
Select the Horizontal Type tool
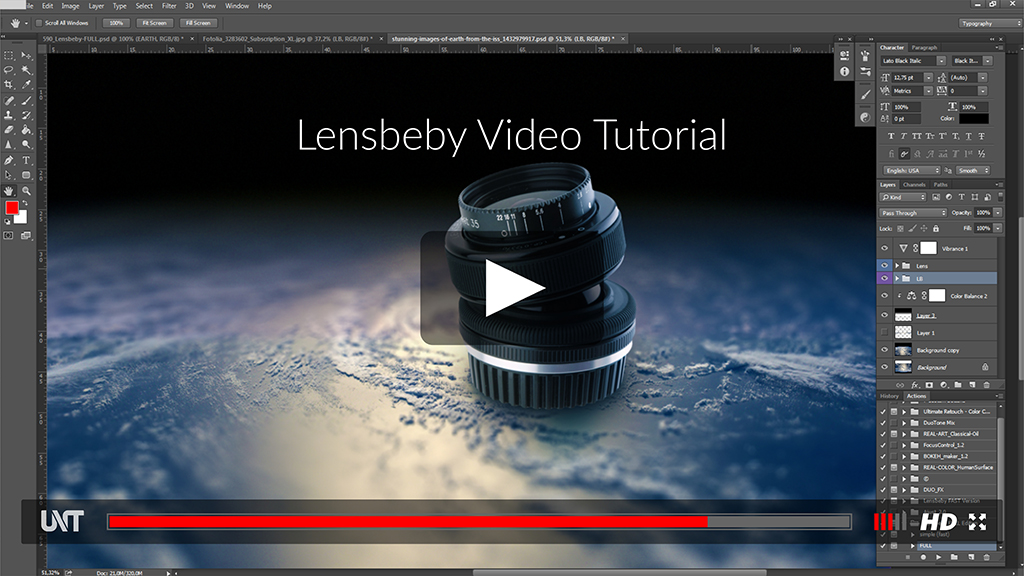point(26,160)
